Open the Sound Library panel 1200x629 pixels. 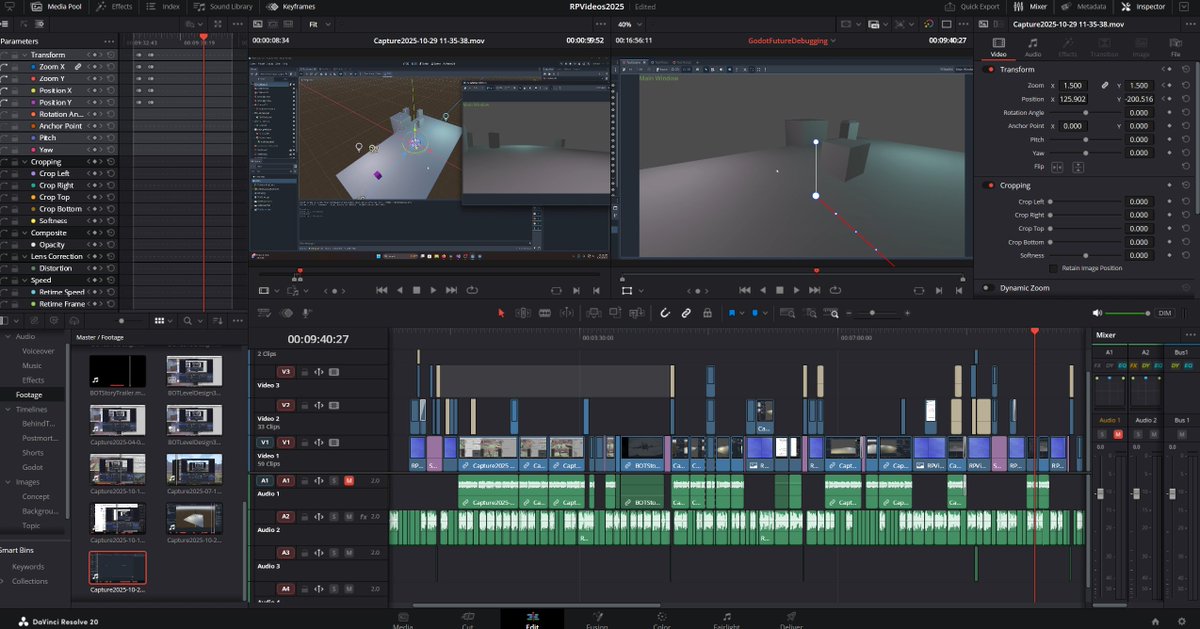224,6
